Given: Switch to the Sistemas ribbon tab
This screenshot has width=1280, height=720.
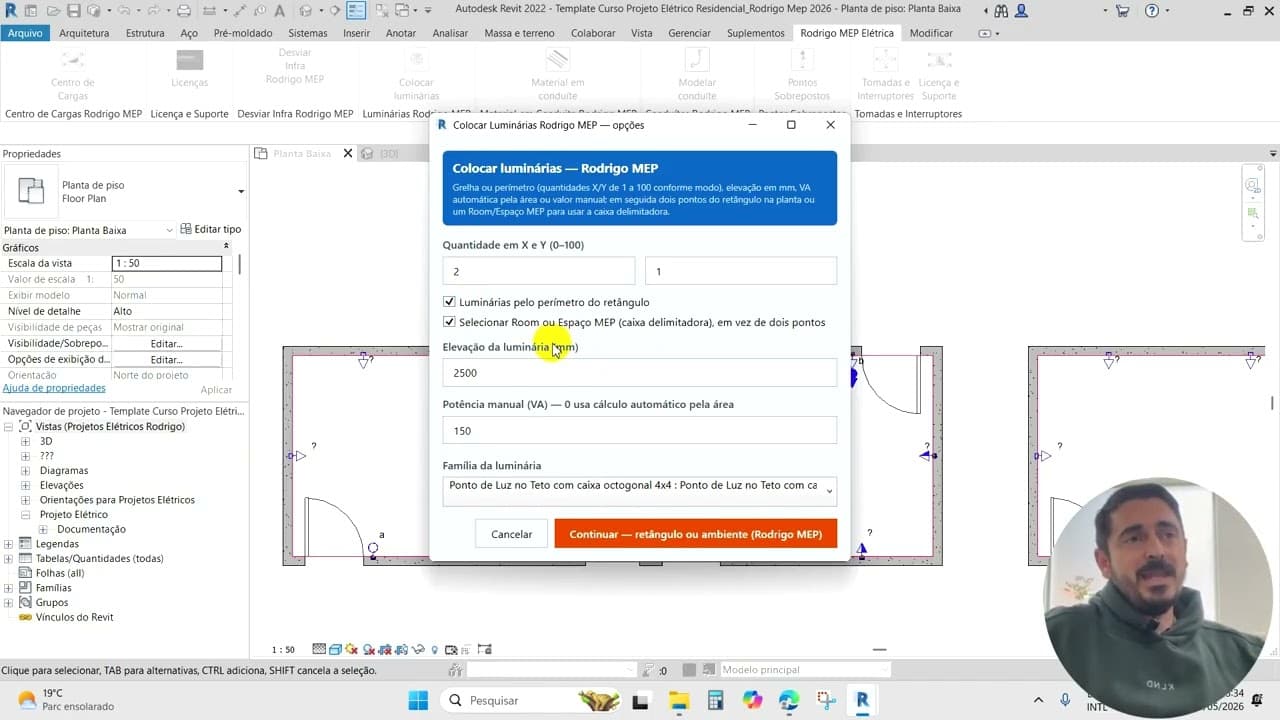Looking at the screenshot, I should (x=308, y=33).
